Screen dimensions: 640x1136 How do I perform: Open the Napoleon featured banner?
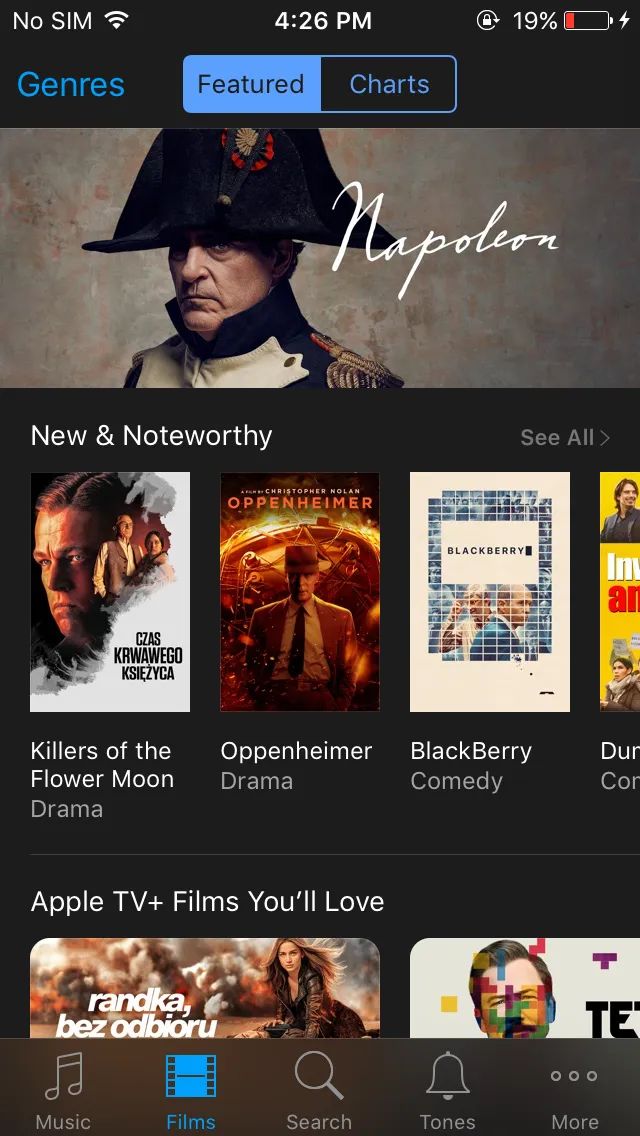click(x=320, y=258)
